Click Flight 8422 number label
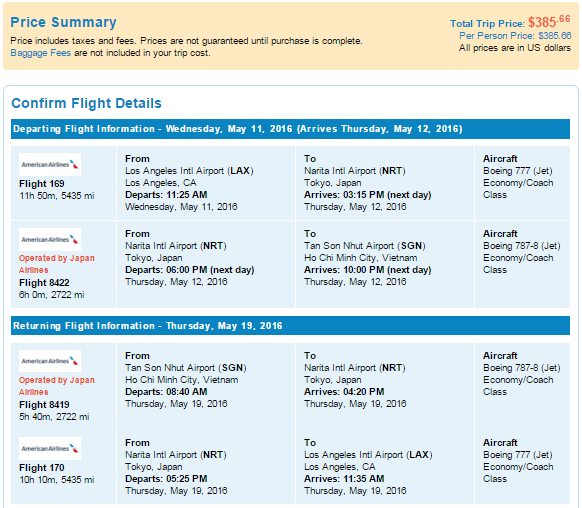The width and height of the screenshot is (582, 508). point(44,283)
